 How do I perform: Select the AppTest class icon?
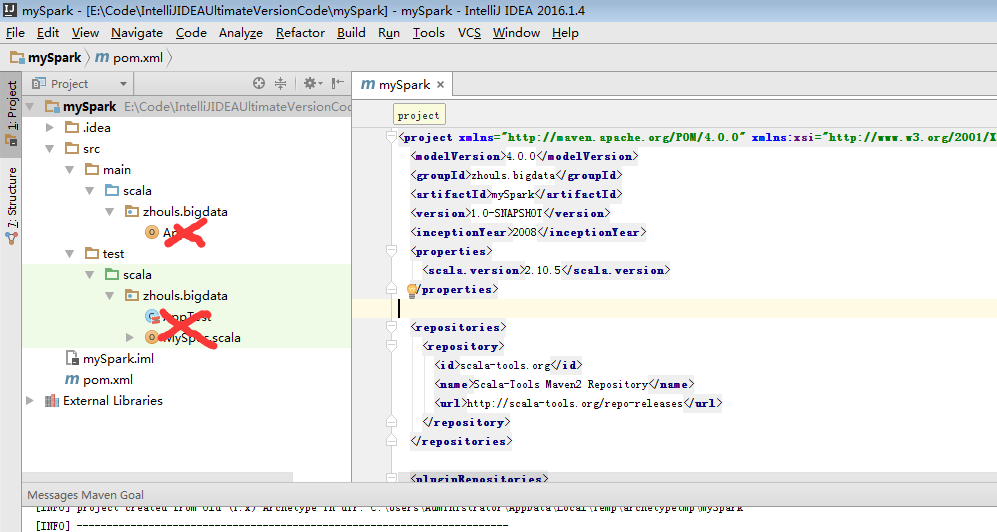tap(152, 317)
